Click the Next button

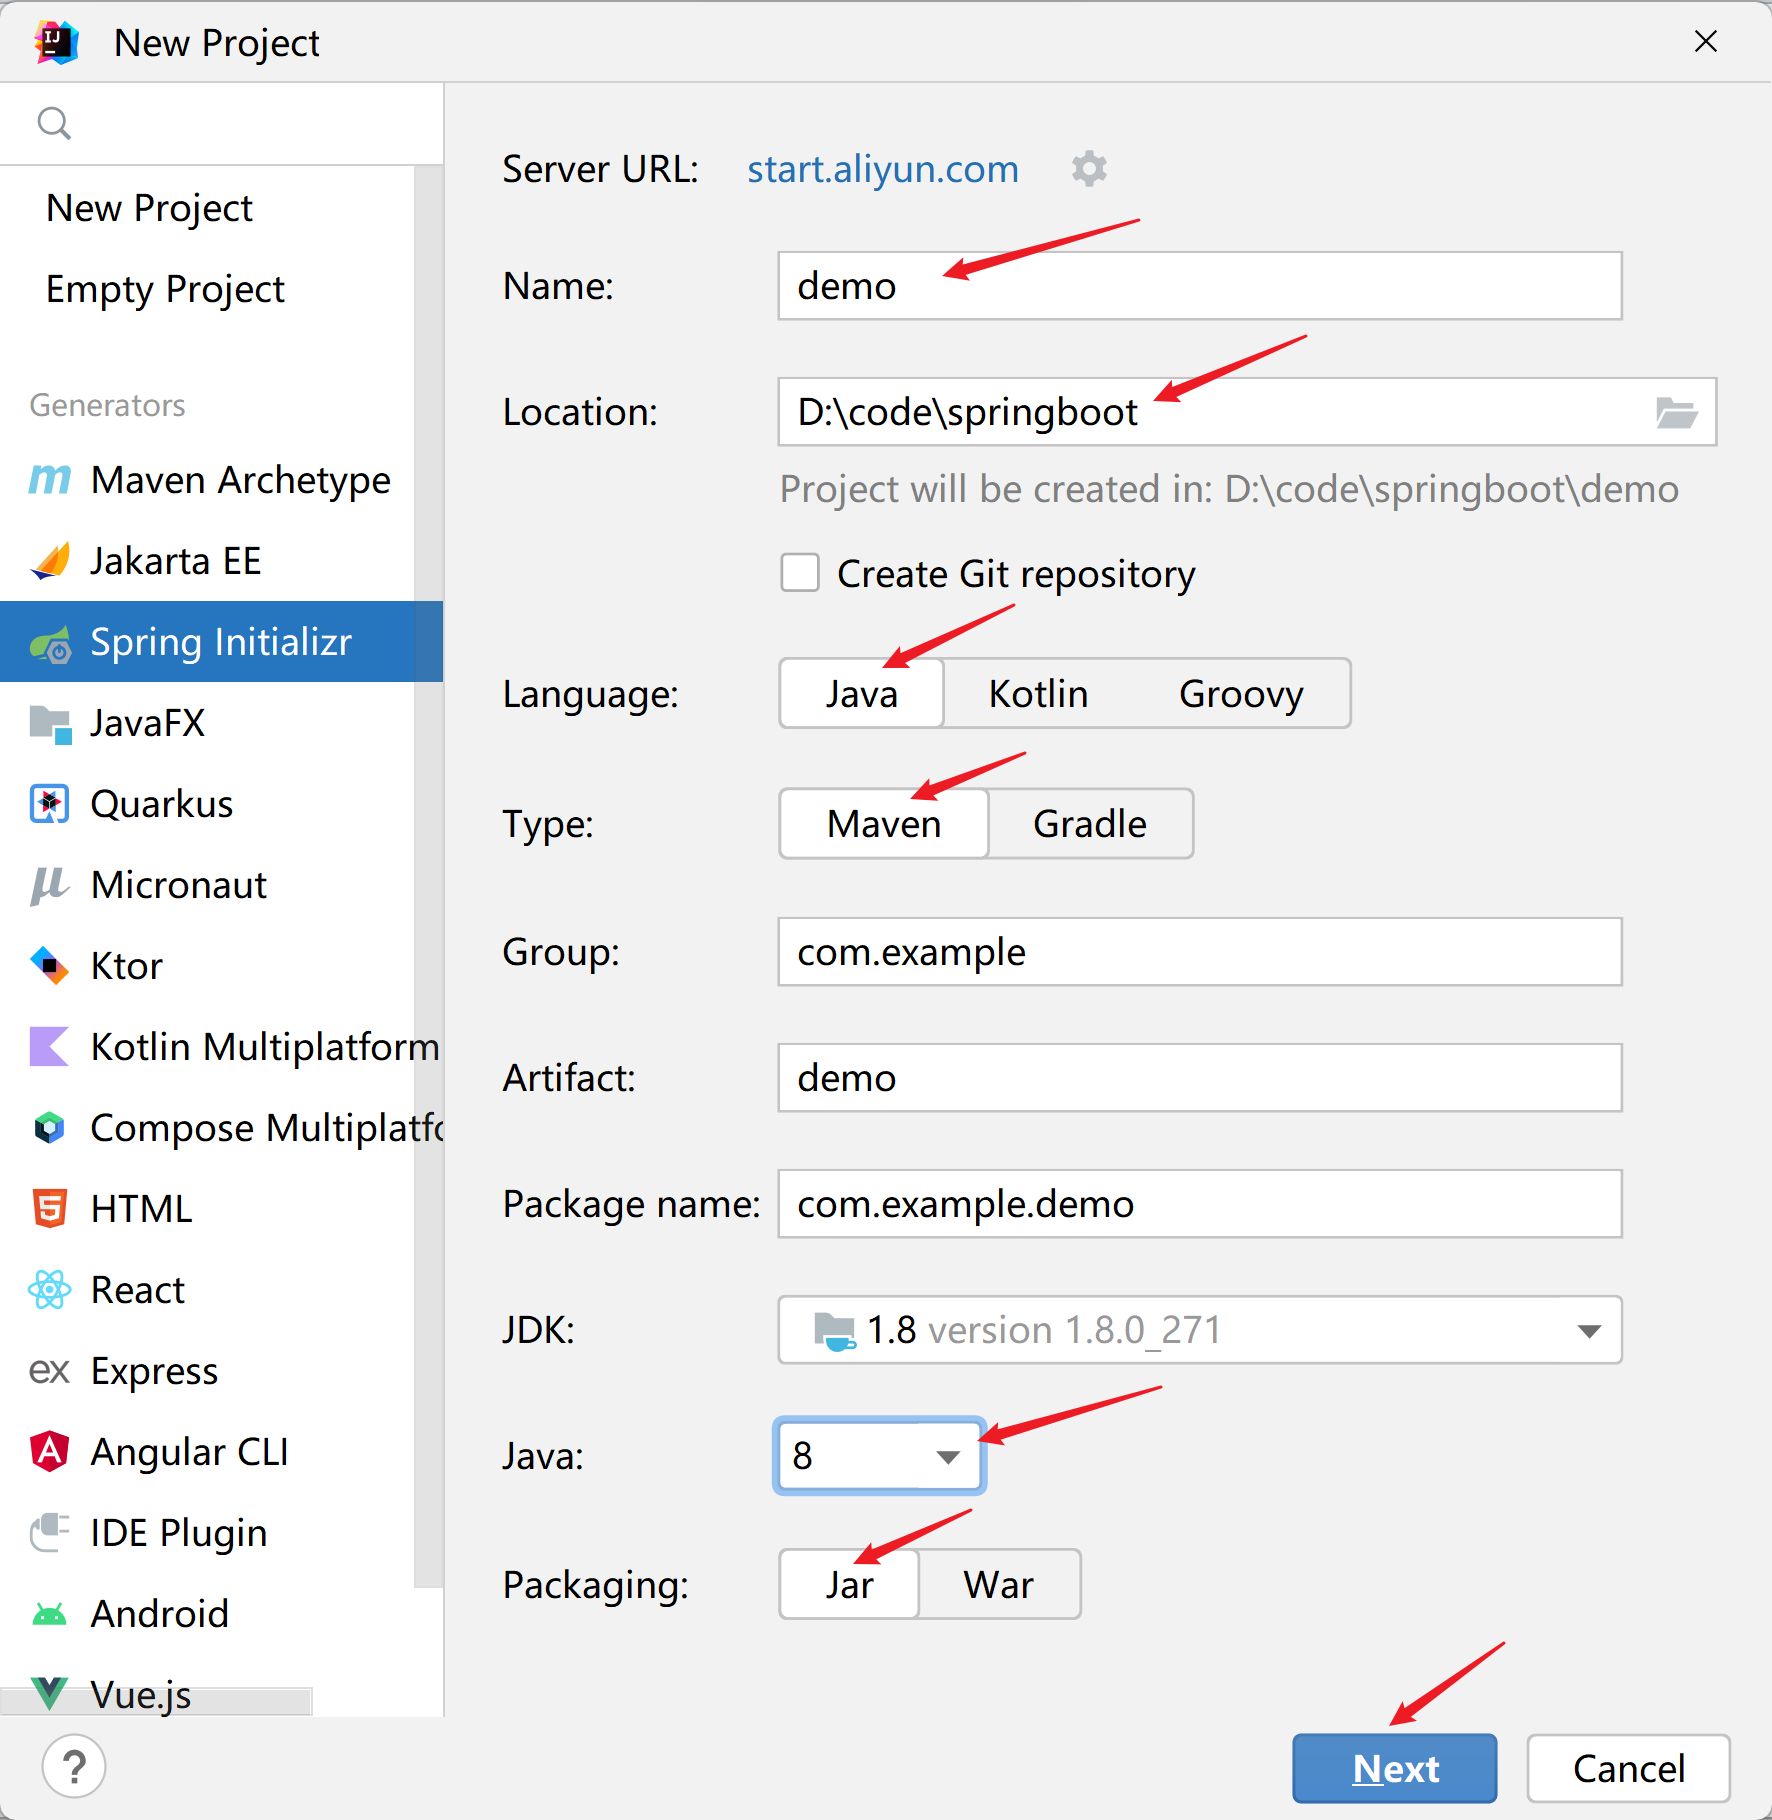click(x=1395, y=1768)
